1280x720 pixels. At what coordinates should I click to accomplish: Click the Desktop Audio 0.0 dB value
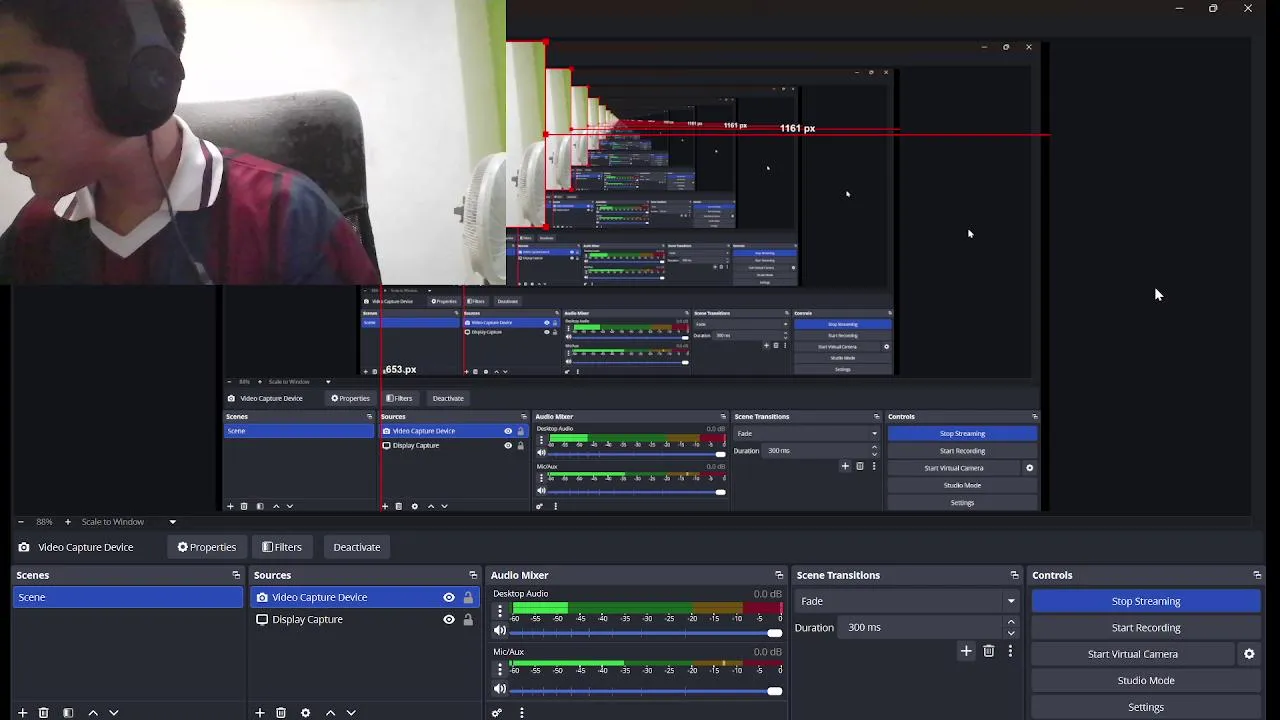click(x=767, y=594)
